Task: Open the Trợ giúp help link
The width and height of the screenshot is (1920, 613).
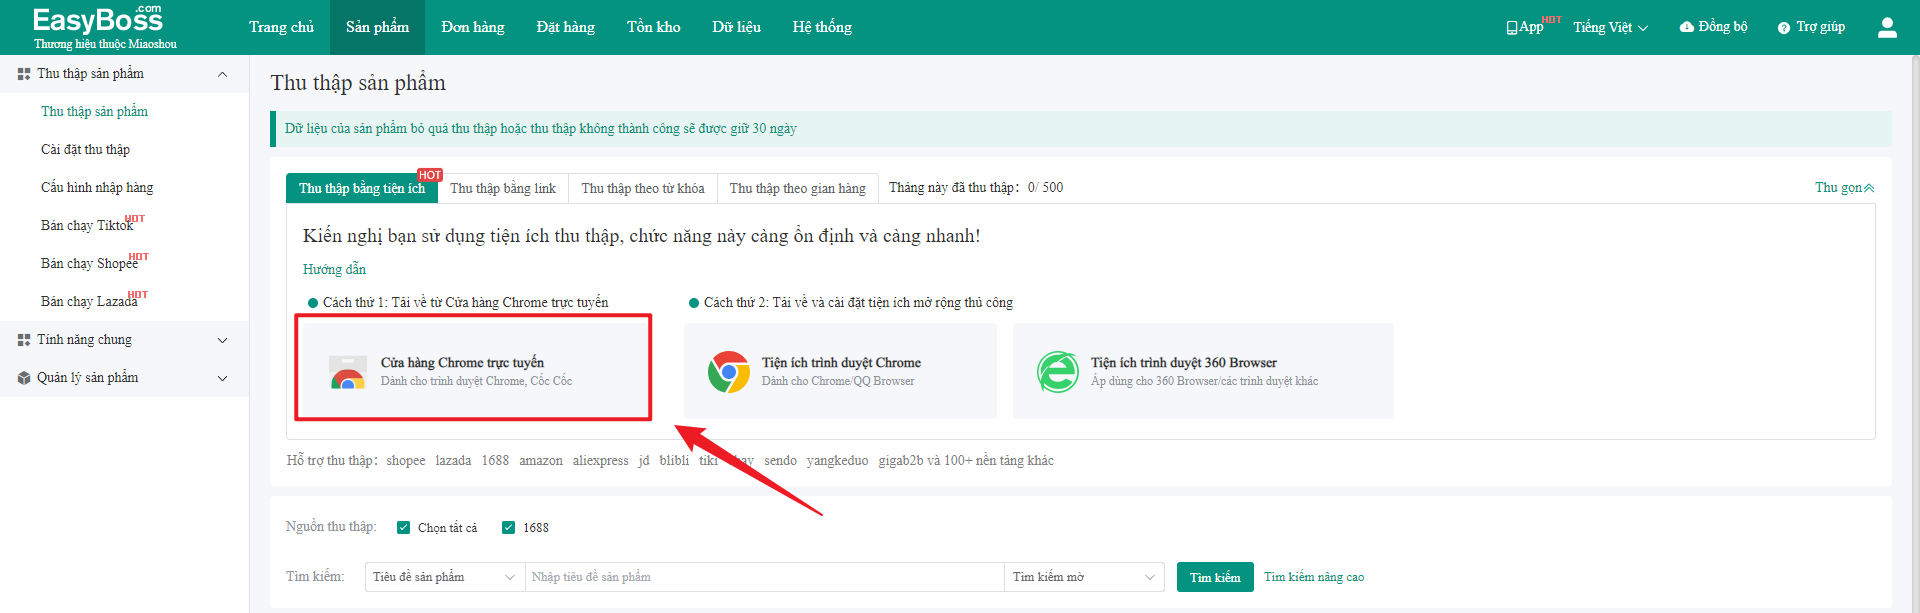Action: [x=1811, y=27]
